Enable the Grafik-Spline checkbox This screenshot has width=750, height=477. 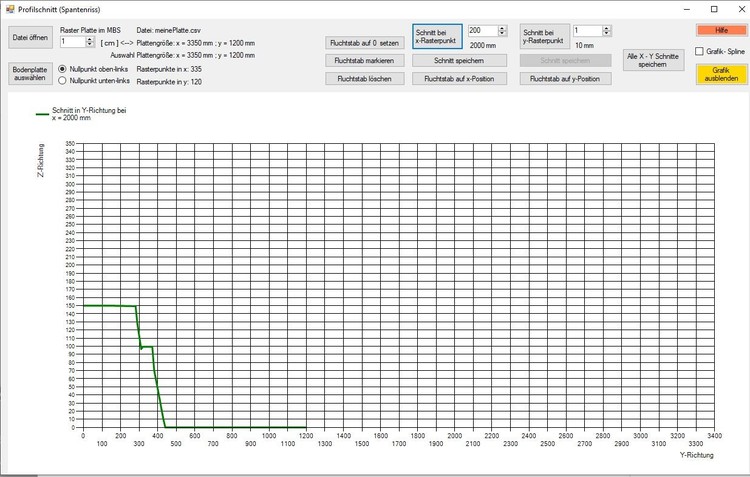[x=700, y=51]
